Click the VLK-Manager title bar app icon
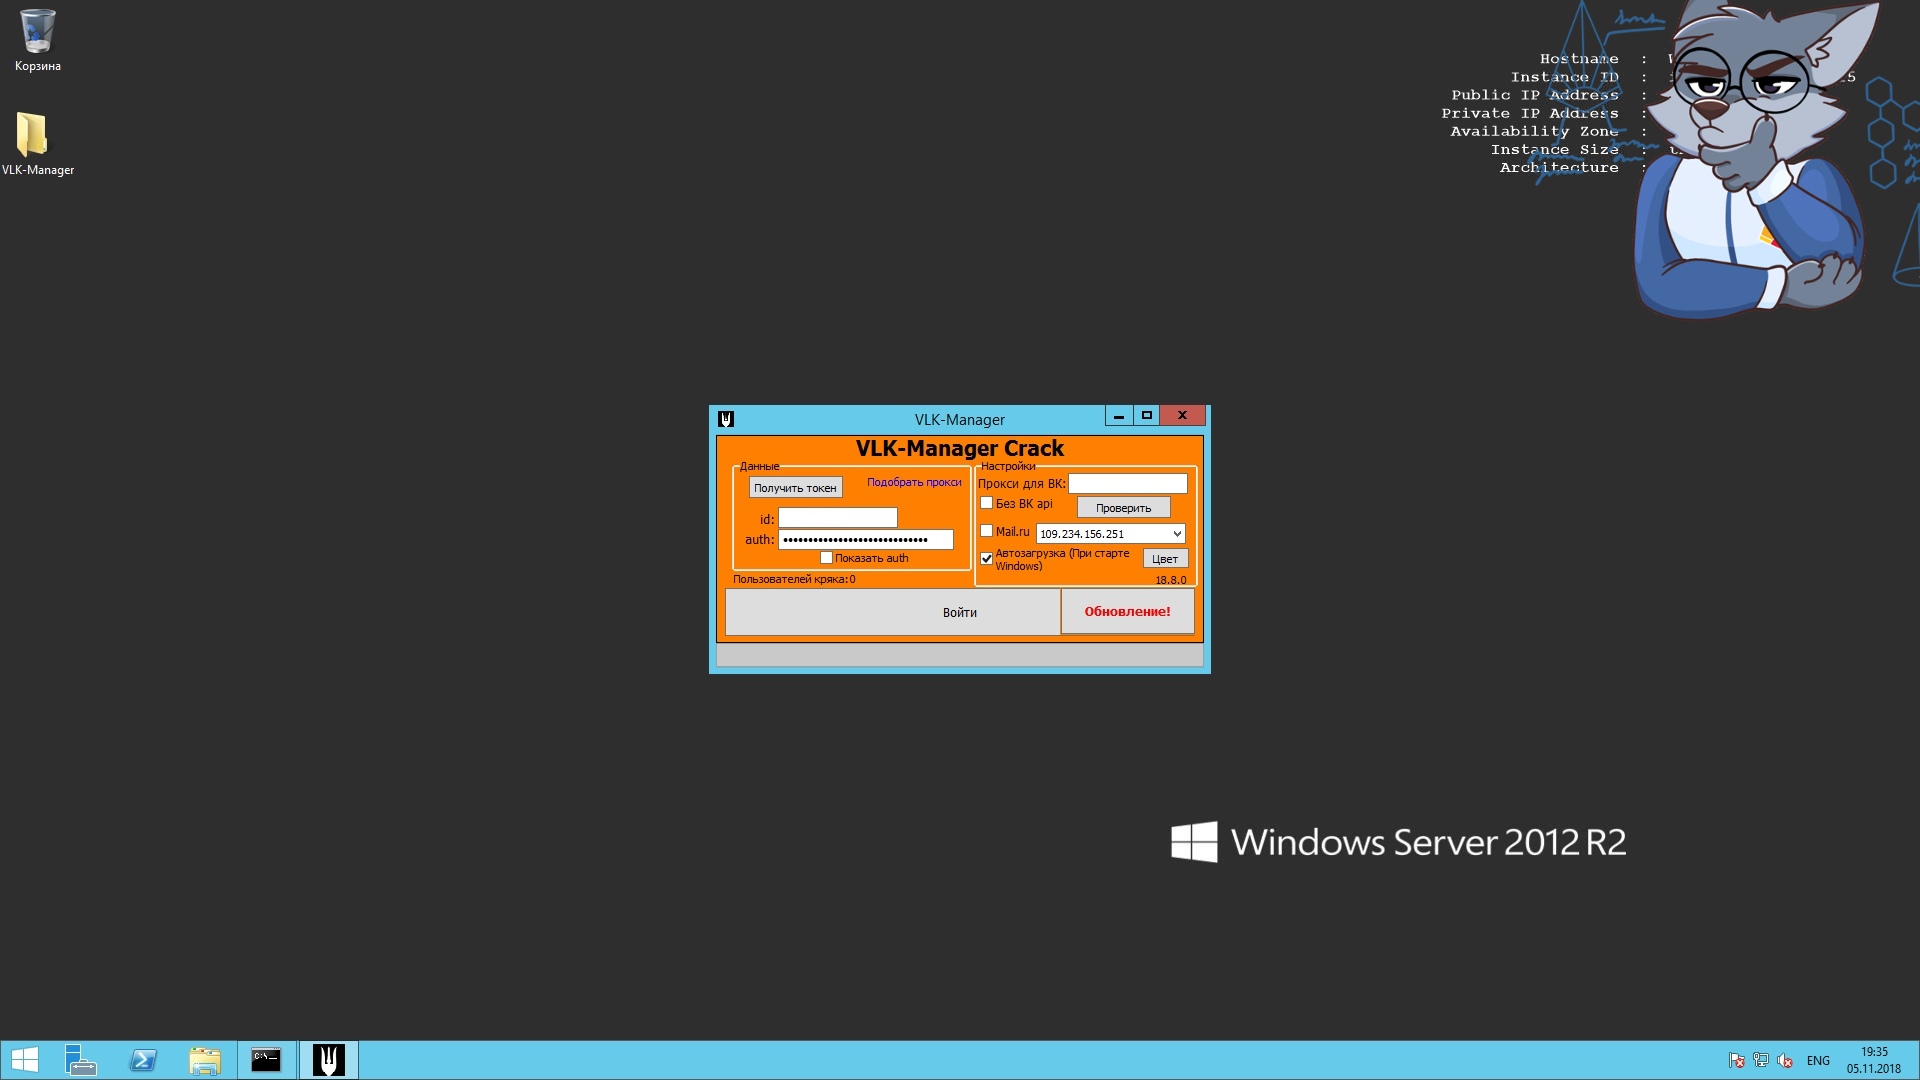 [726, 419]
